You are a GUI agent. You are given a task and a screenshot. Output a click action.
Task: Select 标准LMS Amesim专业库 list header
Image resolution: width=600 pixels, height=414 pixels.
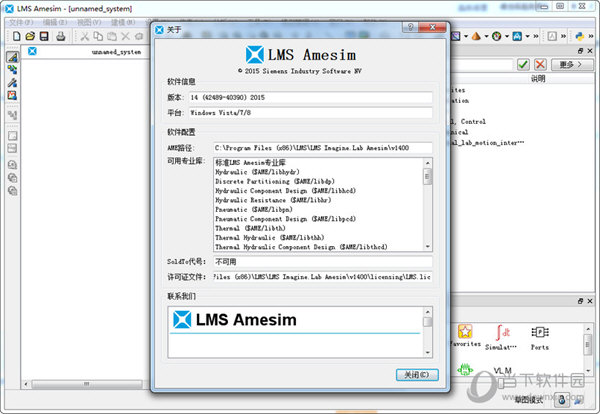coord(250,163)
